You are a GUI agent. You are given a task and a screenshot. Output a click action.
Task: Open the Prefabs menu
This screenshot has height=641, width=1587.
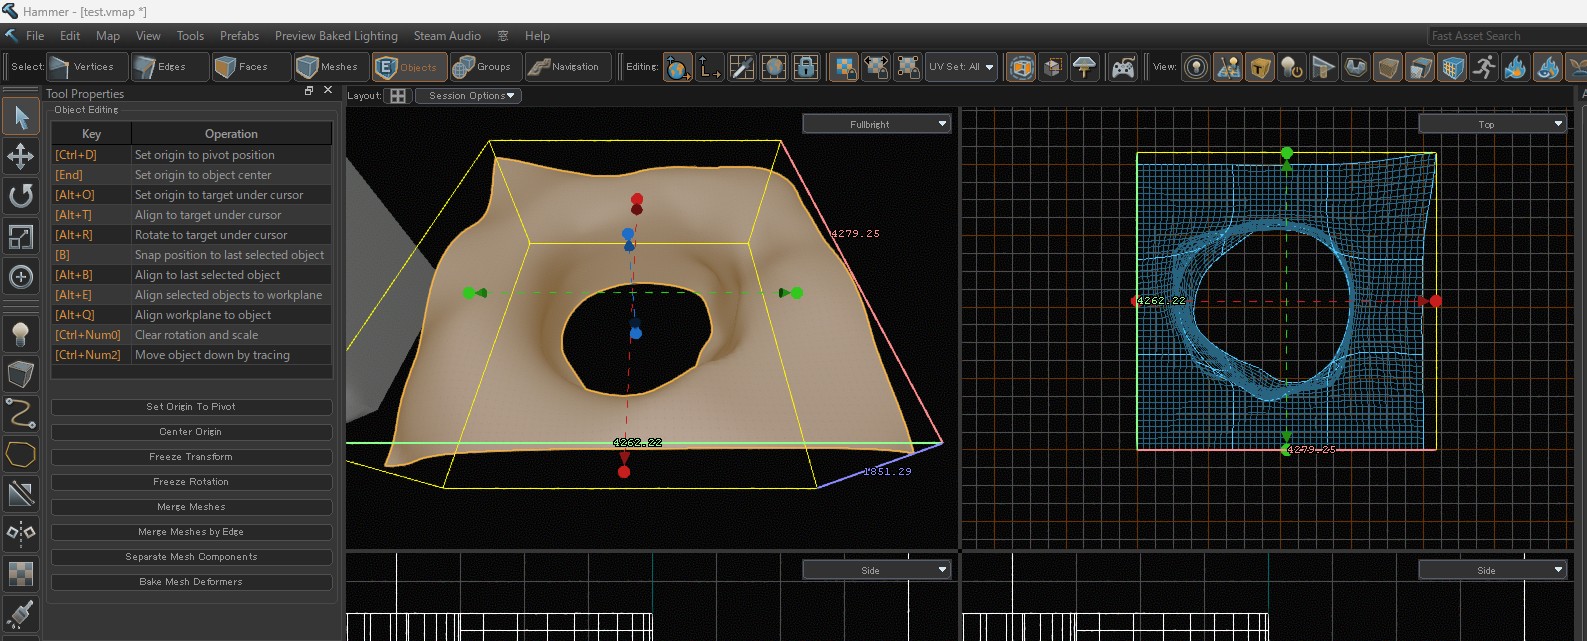point(239,36)
